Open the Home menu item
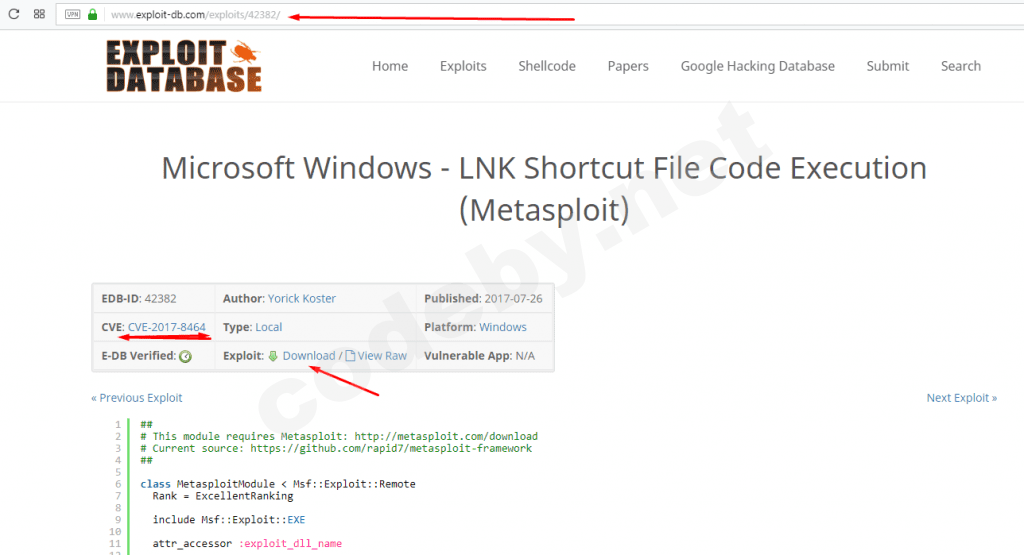 390,66
